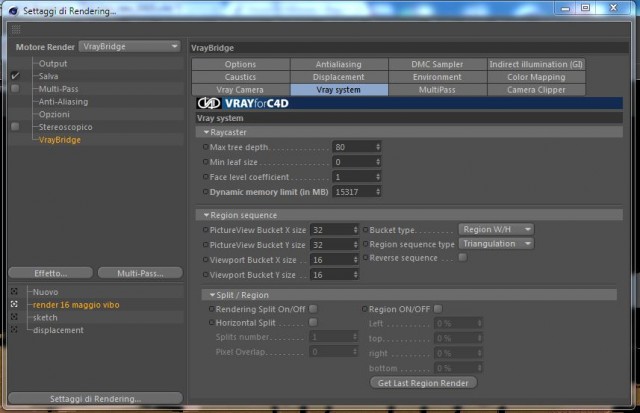
Task: Switch to the Antialiasing tab
Action: coord(339,64)
